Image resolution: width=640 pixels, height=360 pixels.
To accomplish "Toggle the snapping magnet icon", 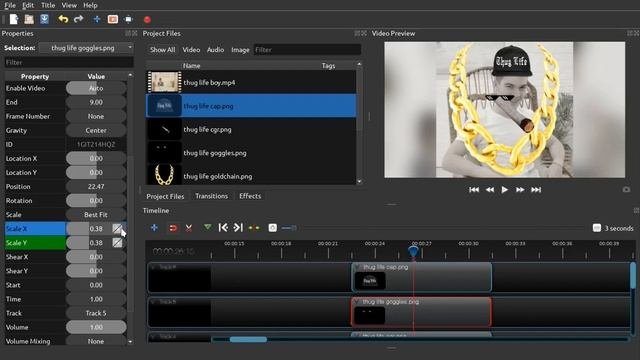I will click(x=173, y=228).
